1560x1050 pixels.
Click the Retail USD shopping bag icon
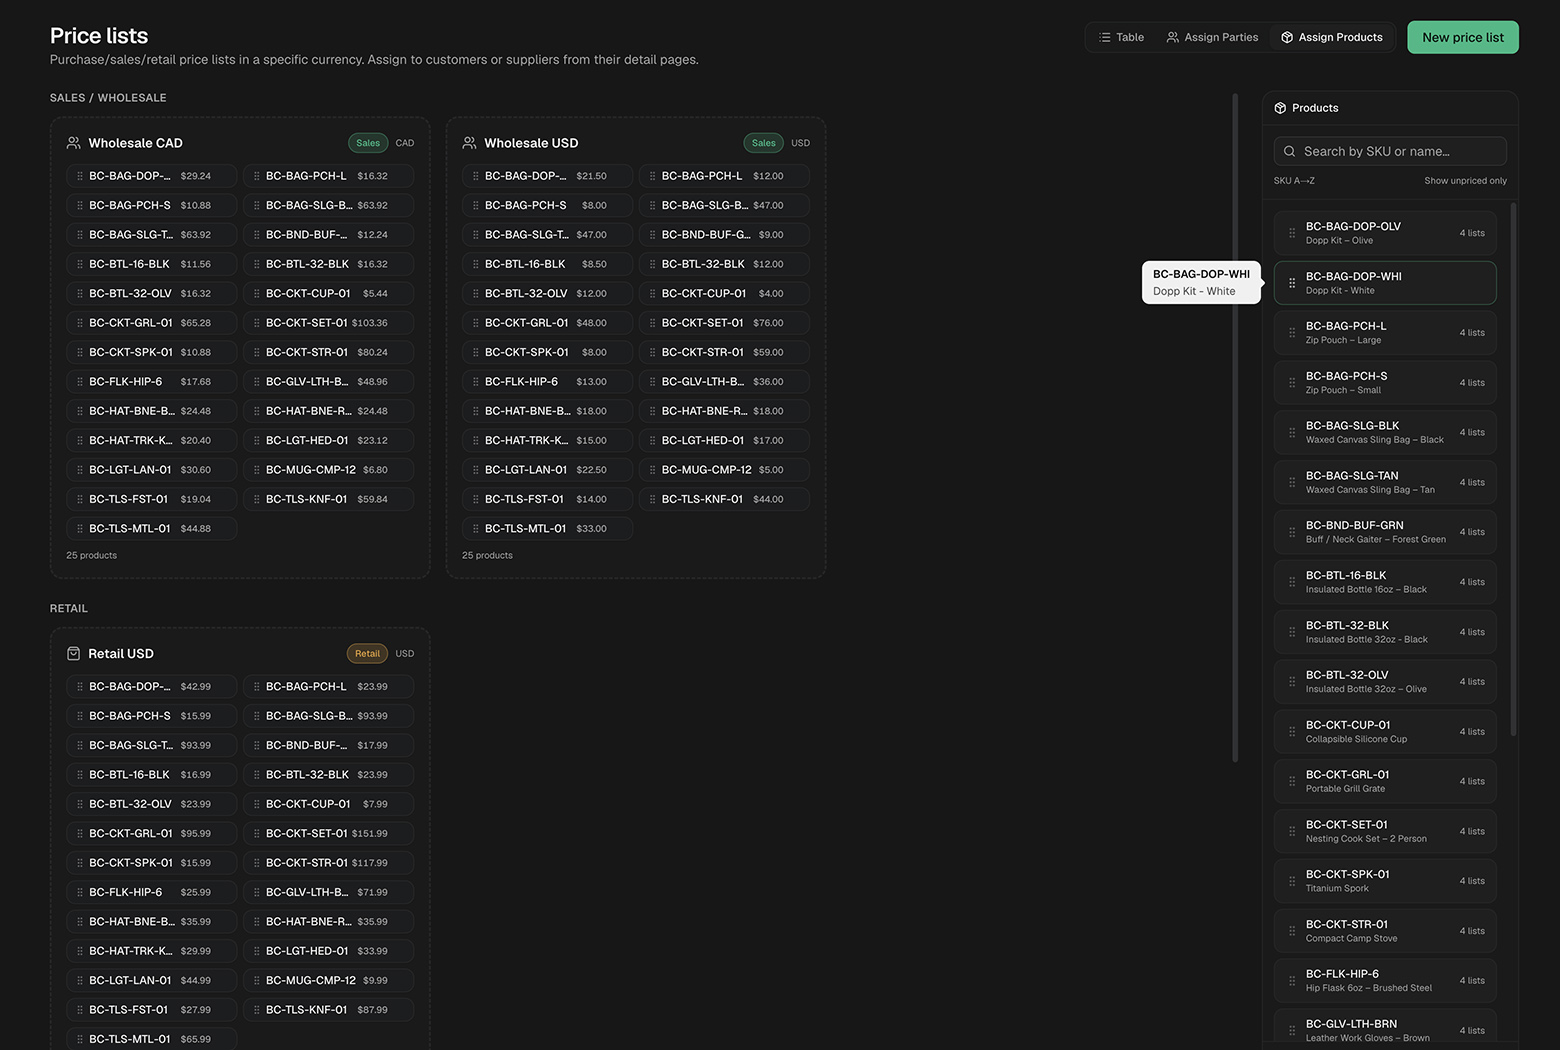(73, 654)
